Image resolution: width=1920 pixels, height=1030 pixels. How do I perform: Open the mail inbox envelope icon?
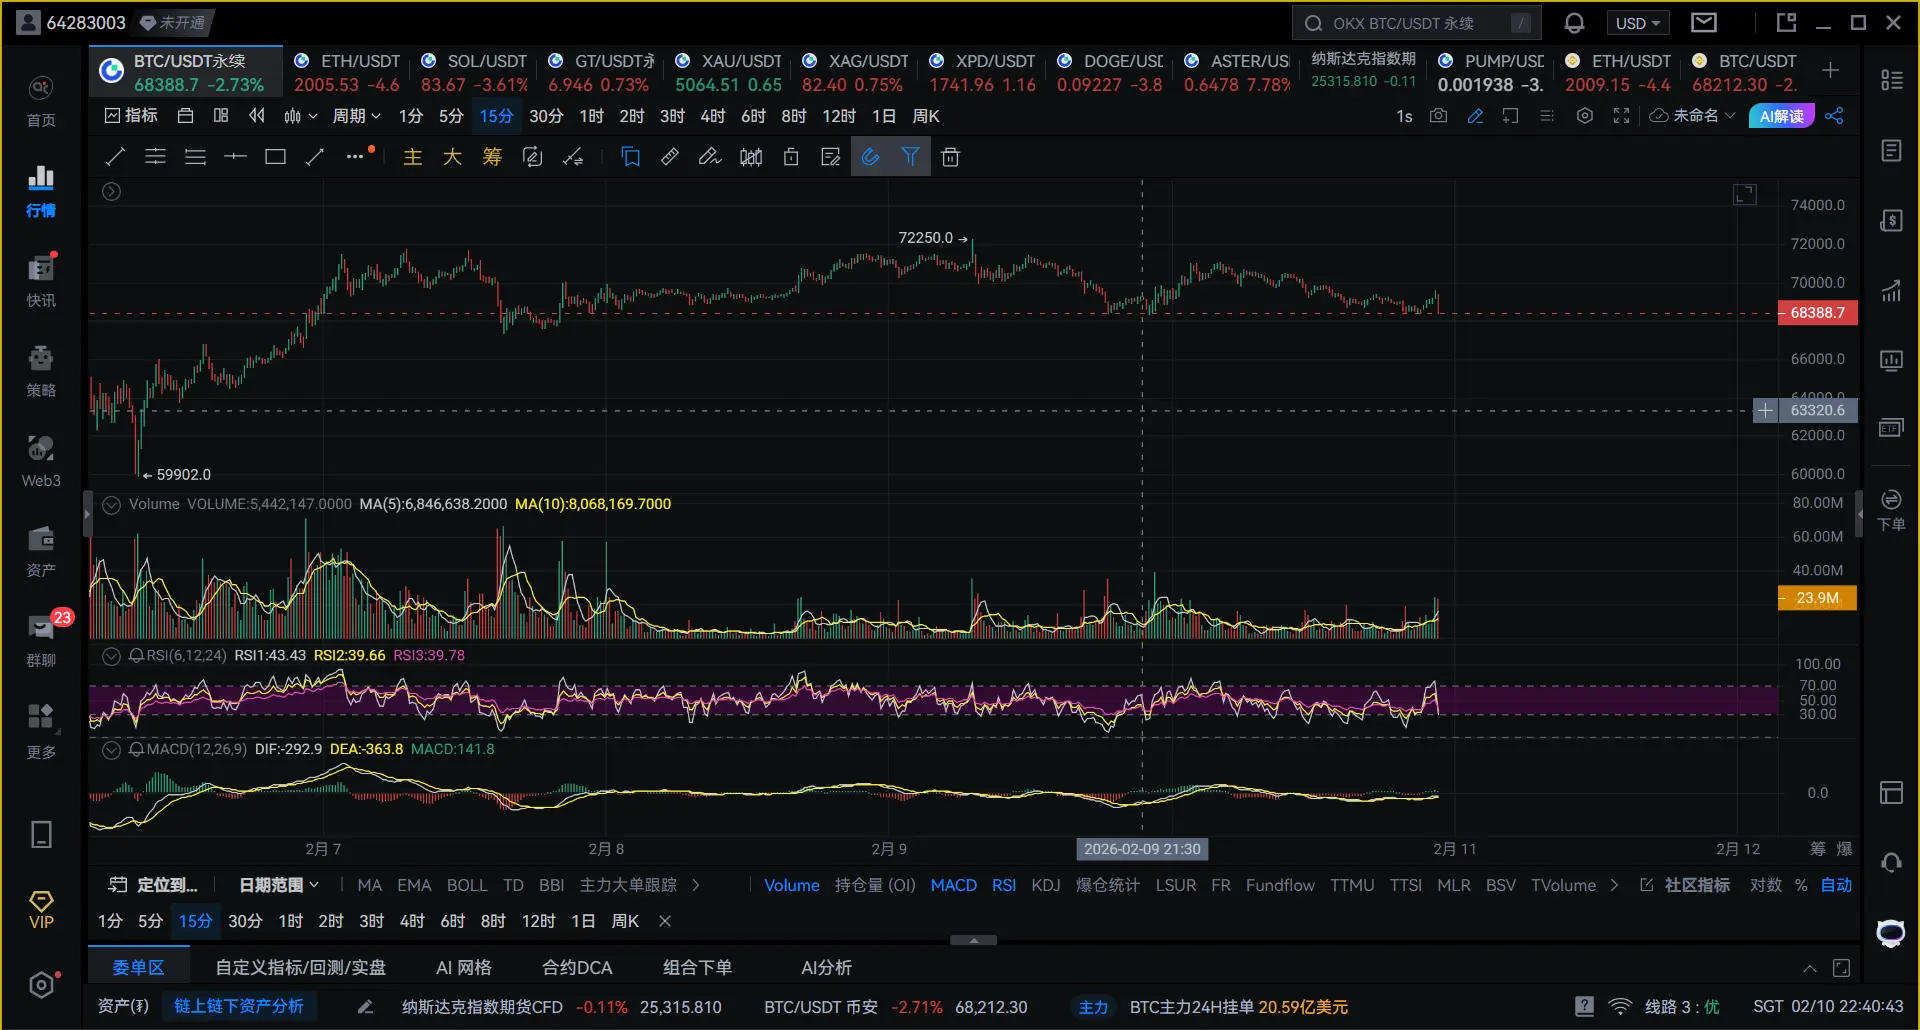point(1704,23)
